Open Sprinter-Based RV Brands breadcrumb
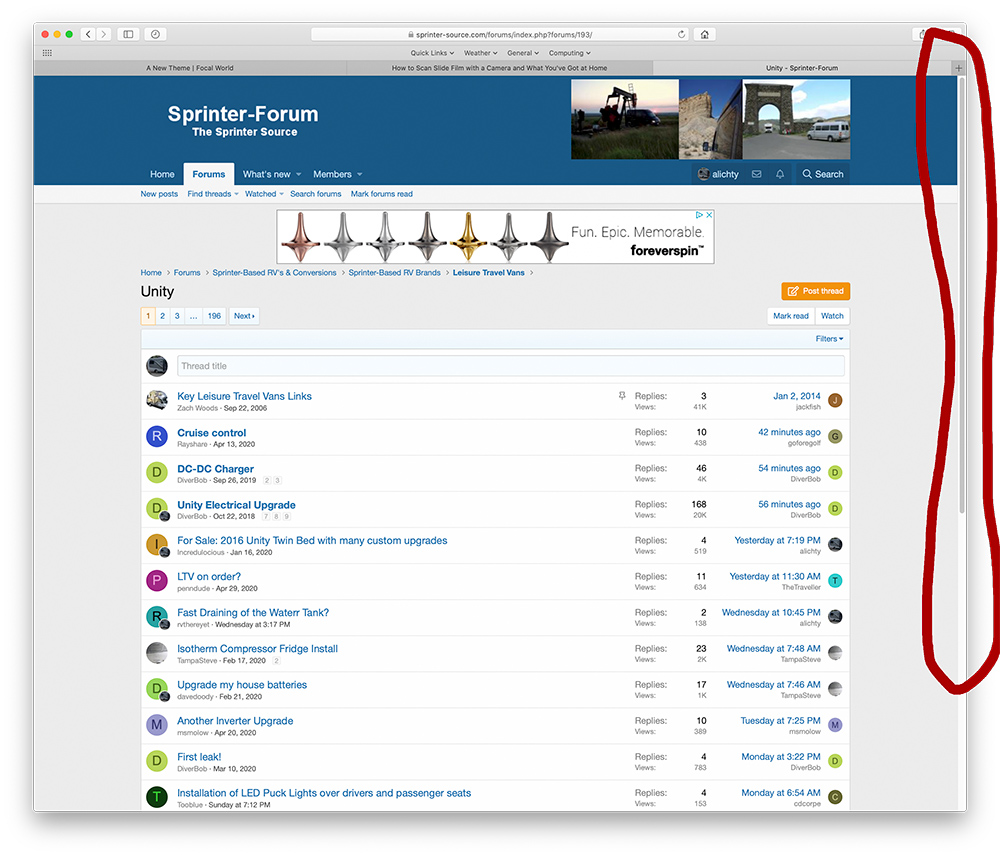Image resolution: width=1000 pixels, height=856 pixels. (x=394, y=272)
